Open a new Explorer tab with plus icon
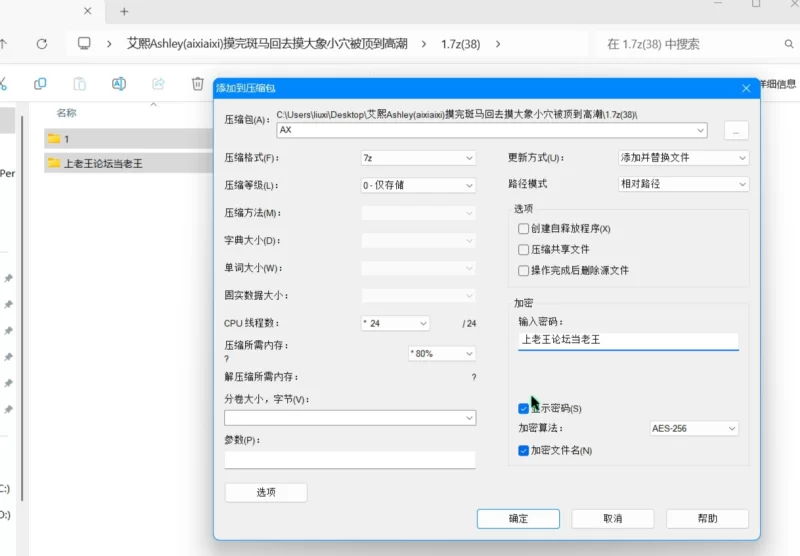Image resolution: width=800 pixels, height=556 pixels. tap(124, 12)
